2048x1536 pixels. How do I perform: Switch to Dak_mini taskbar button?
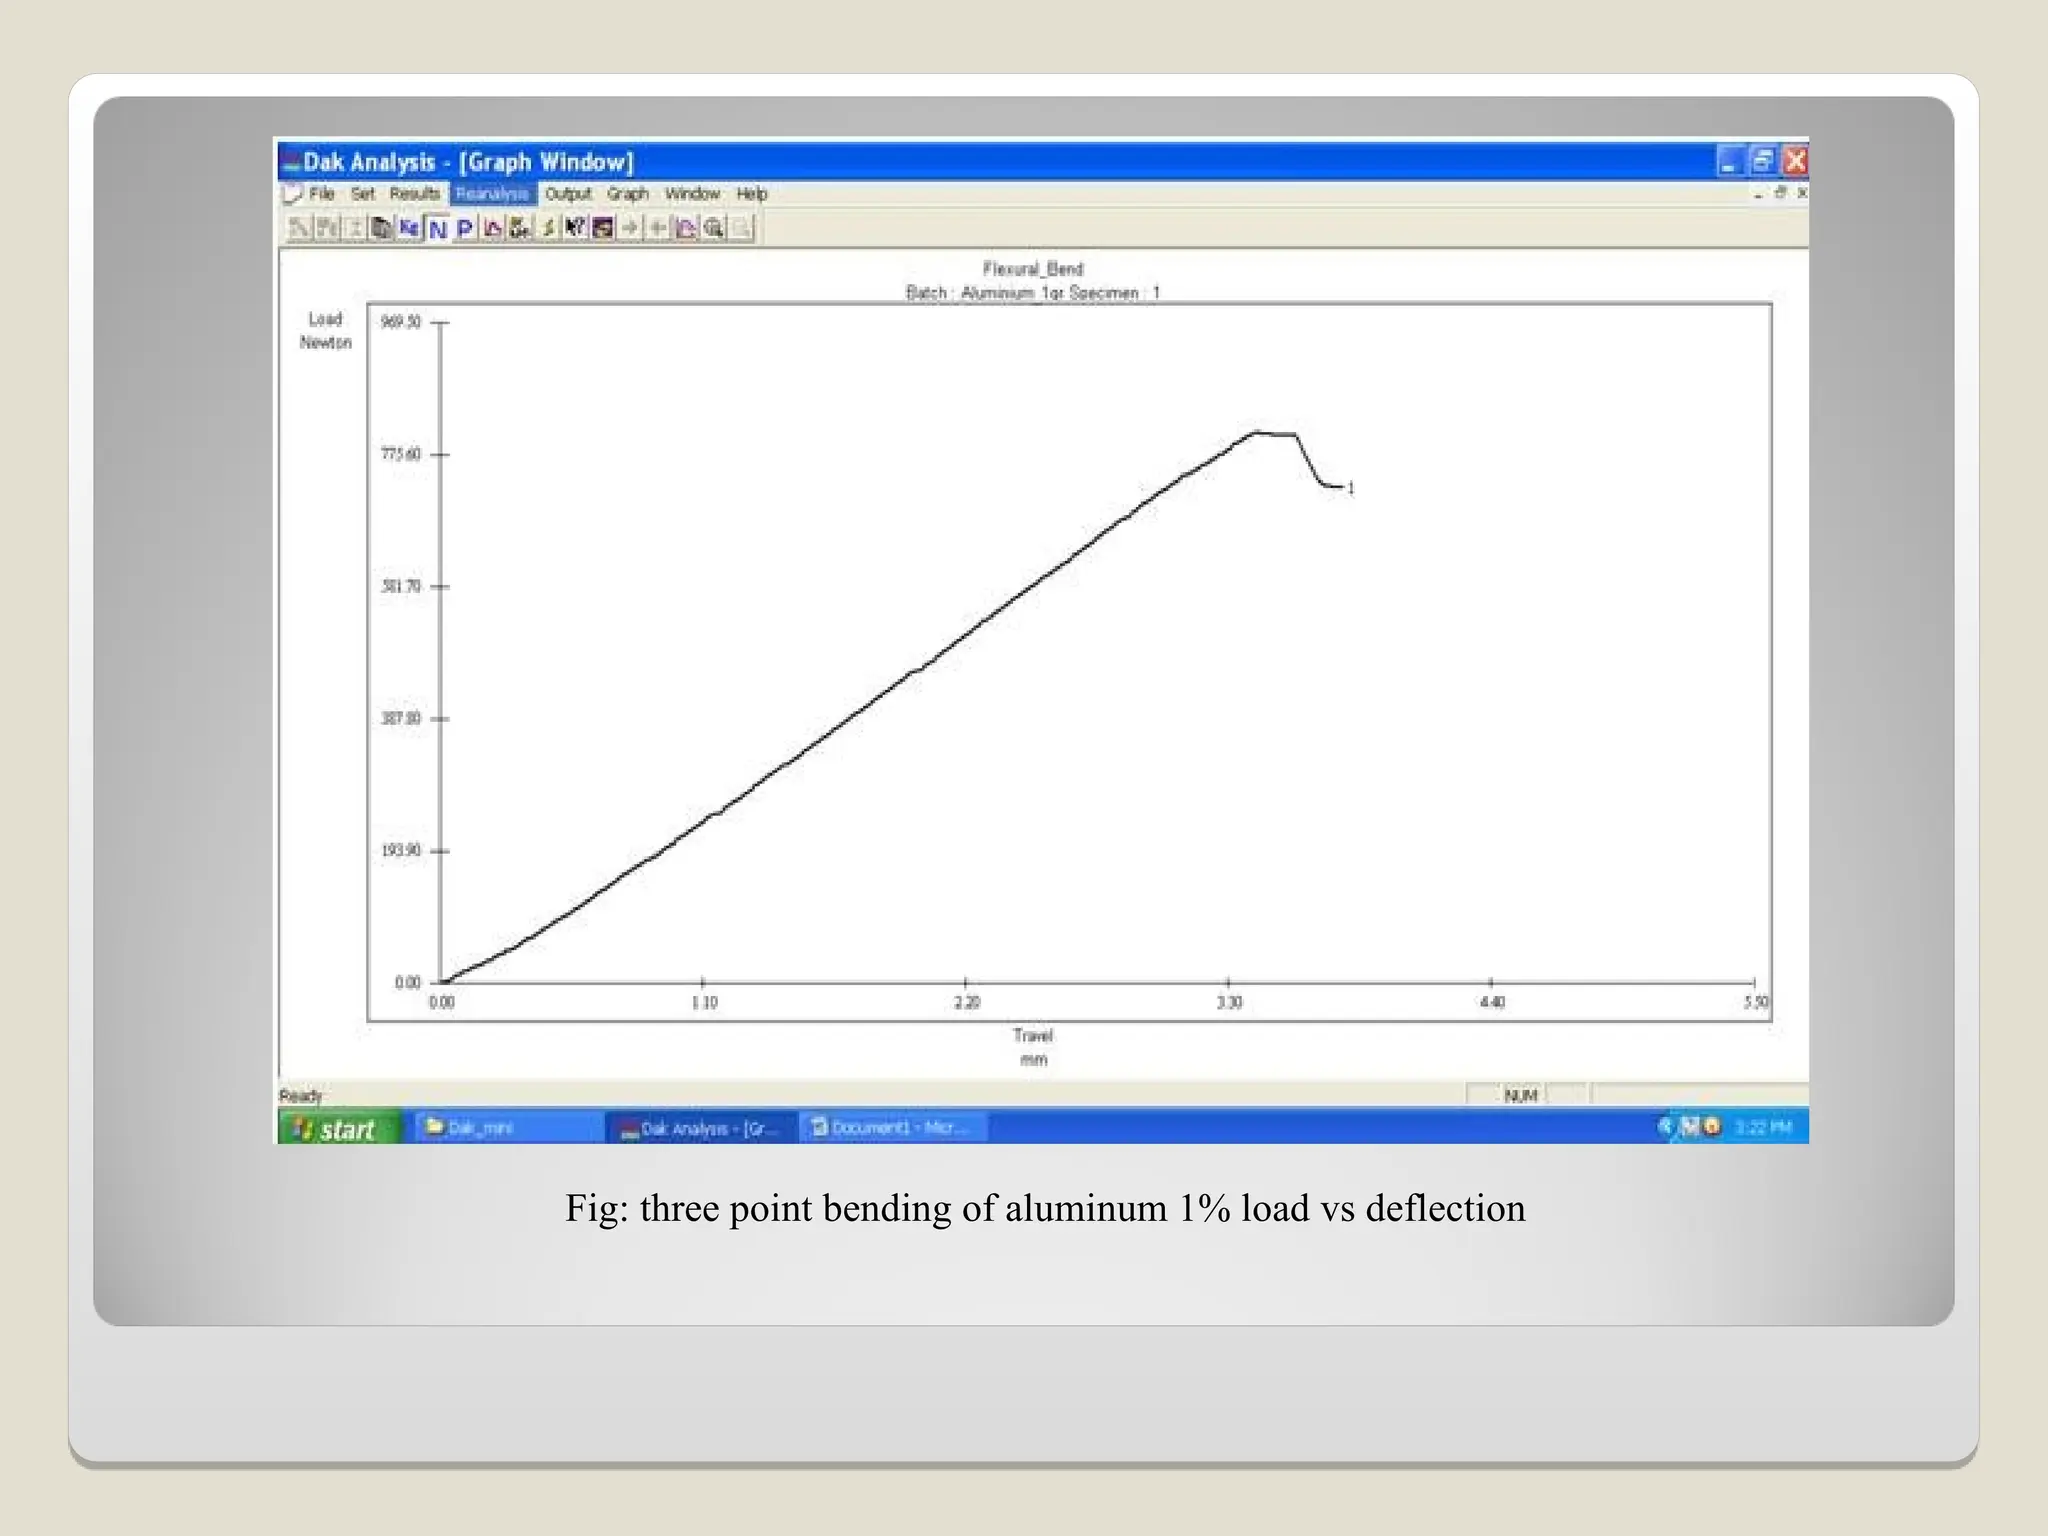pos(508,1128)
